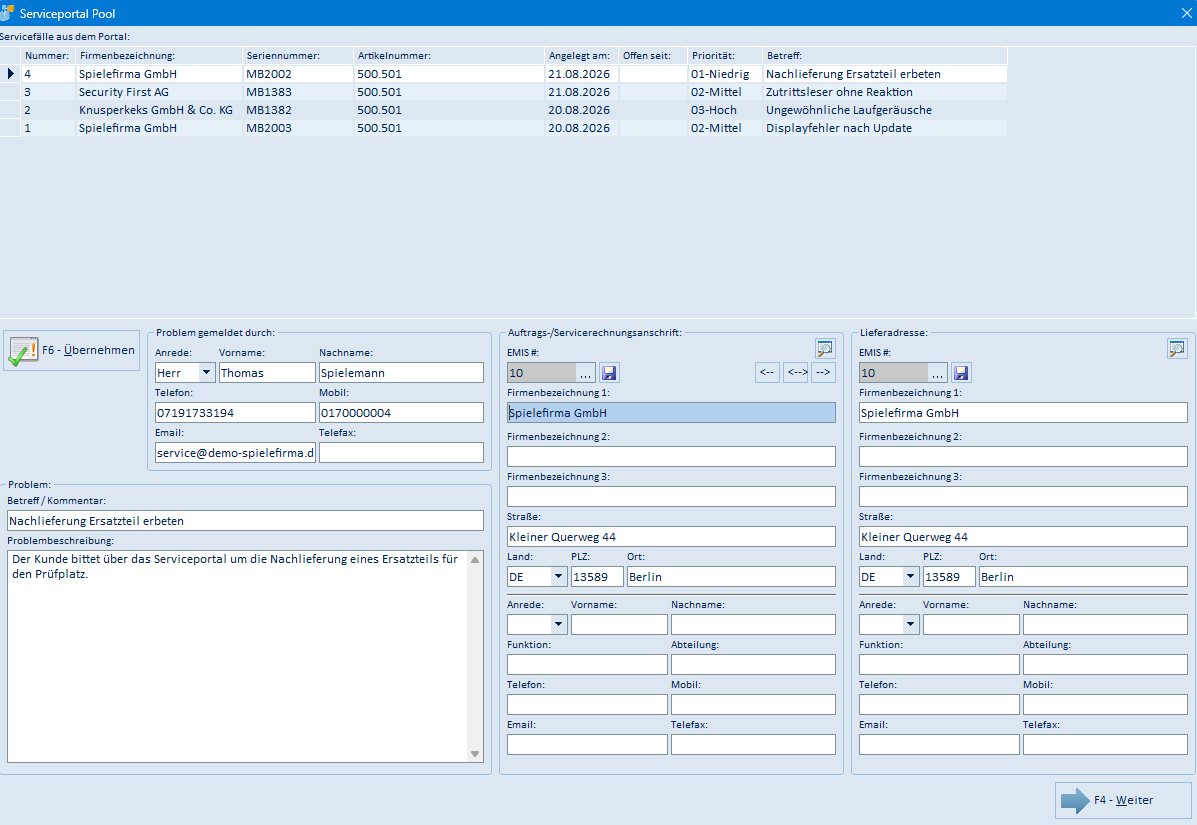Click F4 - Weiter button
Image resolution: width=1197 pixels, height=825 pixels.
(1123, 800)
